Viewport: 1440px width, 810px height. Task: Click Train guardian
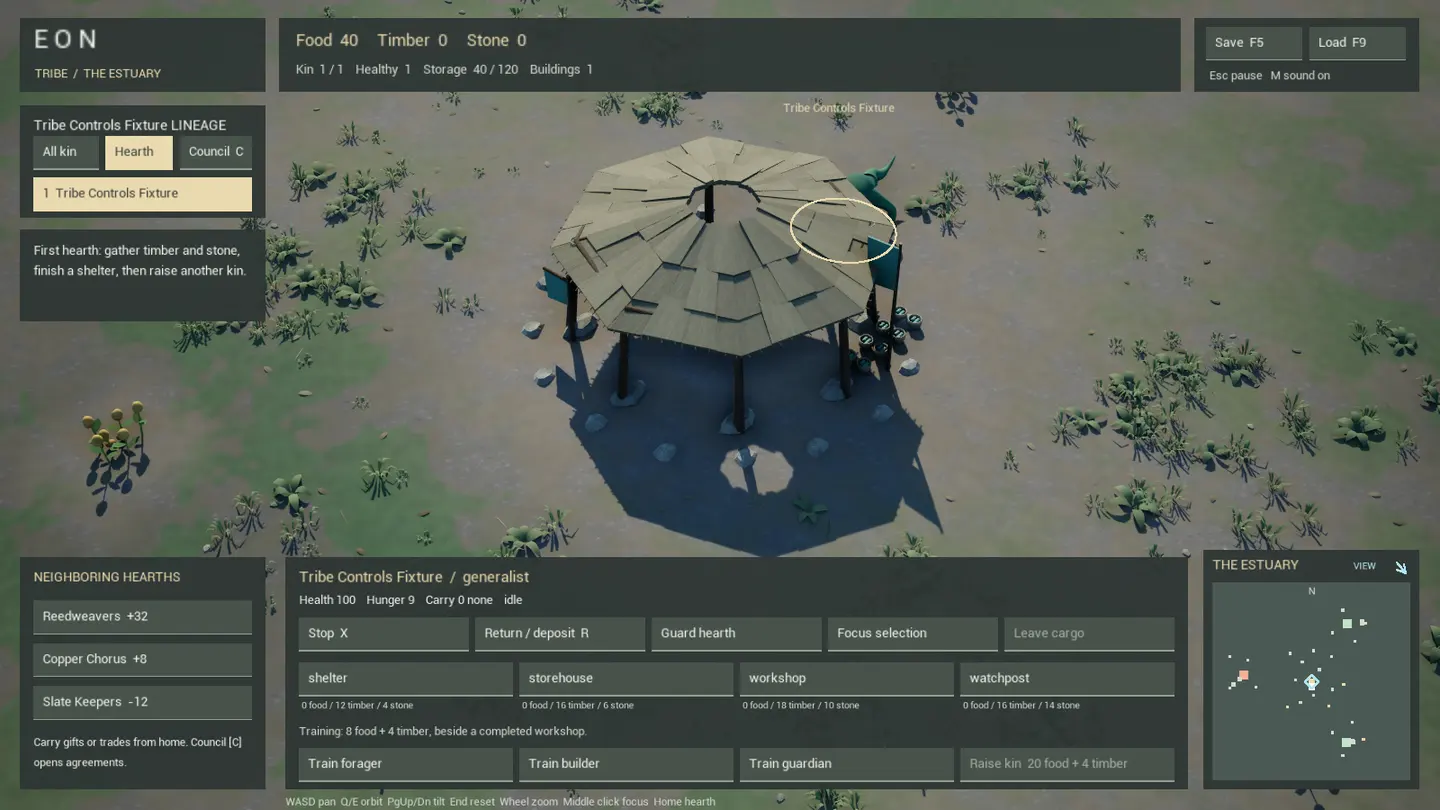point(847,764)
